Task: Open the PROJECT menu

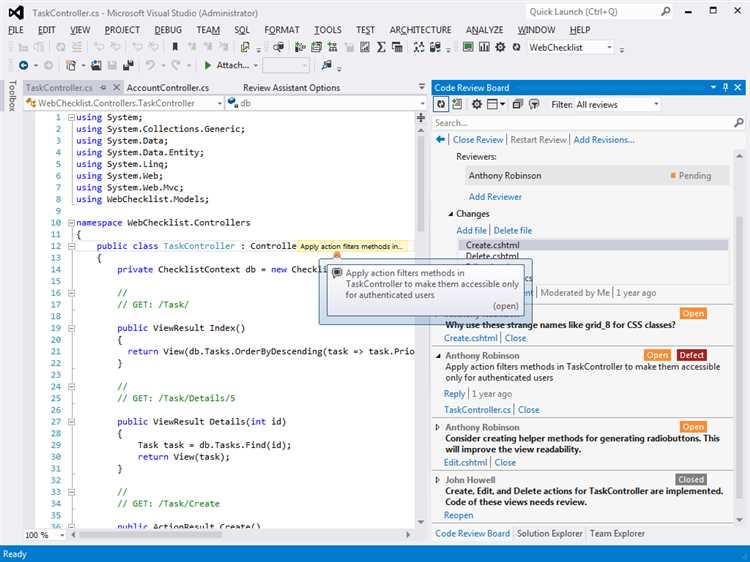Action: [122, 30]
